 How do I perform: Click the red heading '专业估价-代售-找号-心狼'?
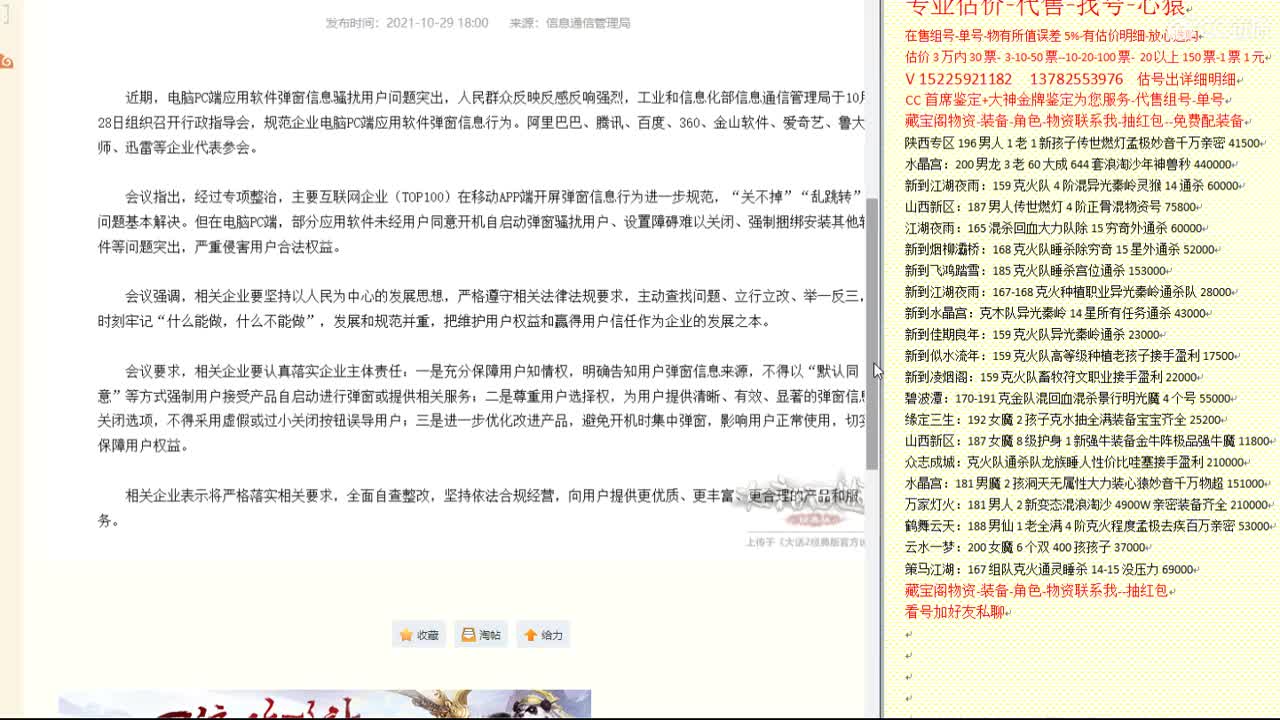tap(1045, 8)
